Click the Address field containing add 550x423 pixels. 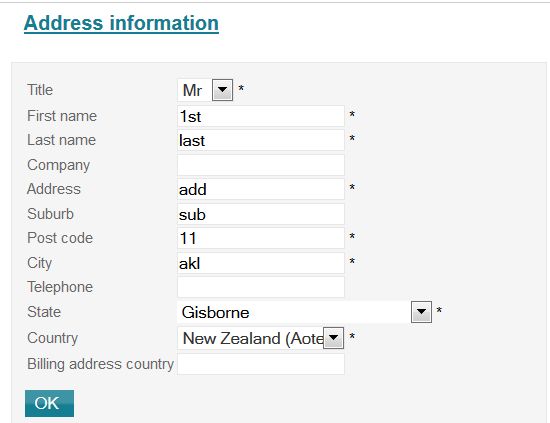261,189
